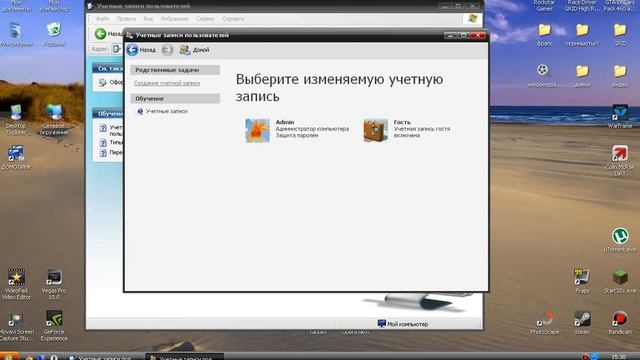Select the Гость guest account briefcase picture
This screenshot has height=360, width=640.
[376, 131]
